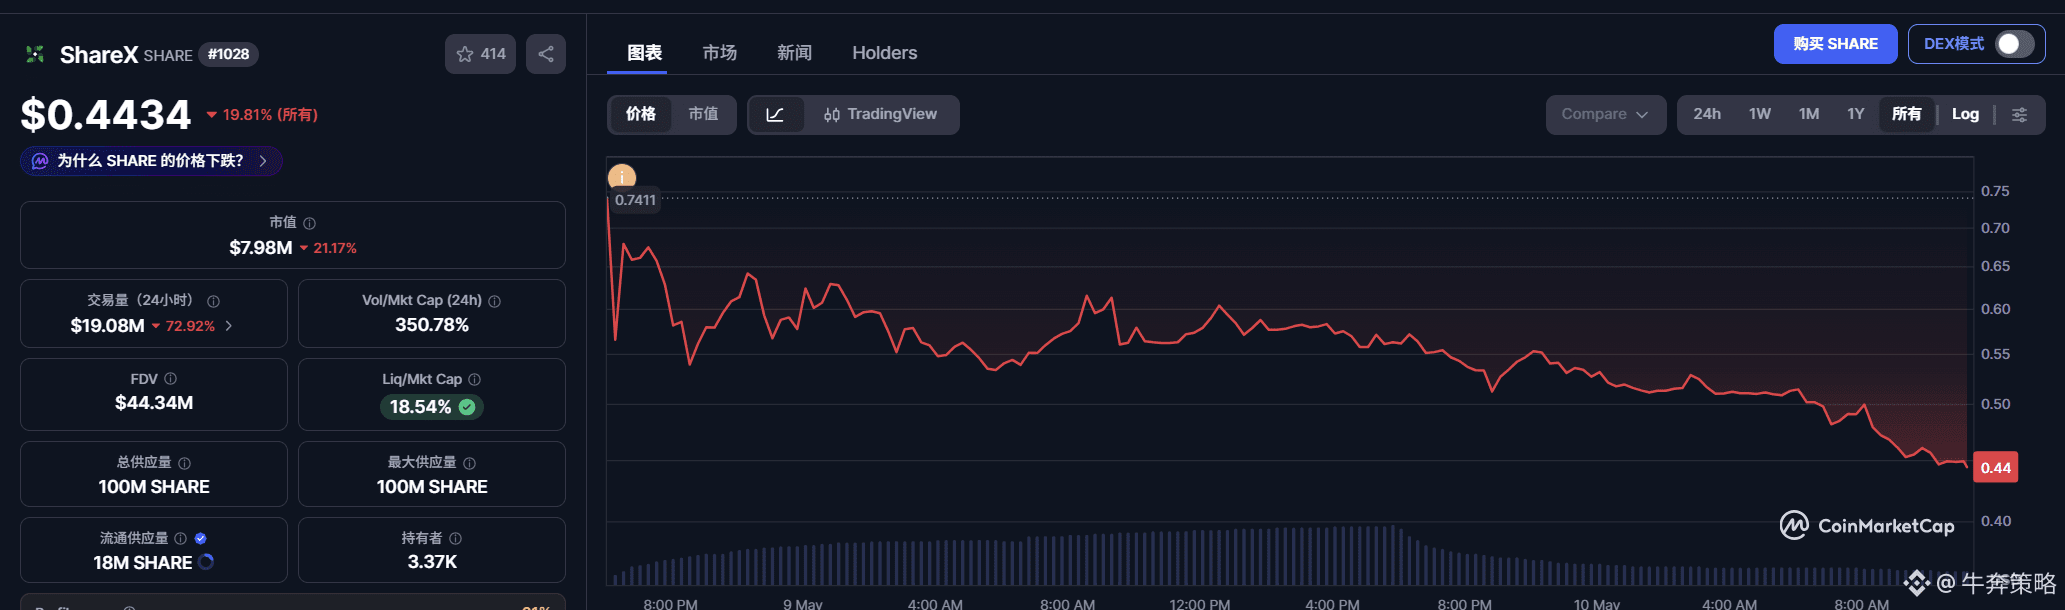Add ShareX to watchlist with star button
2065x610 pixels.
(x=480, y=54)
